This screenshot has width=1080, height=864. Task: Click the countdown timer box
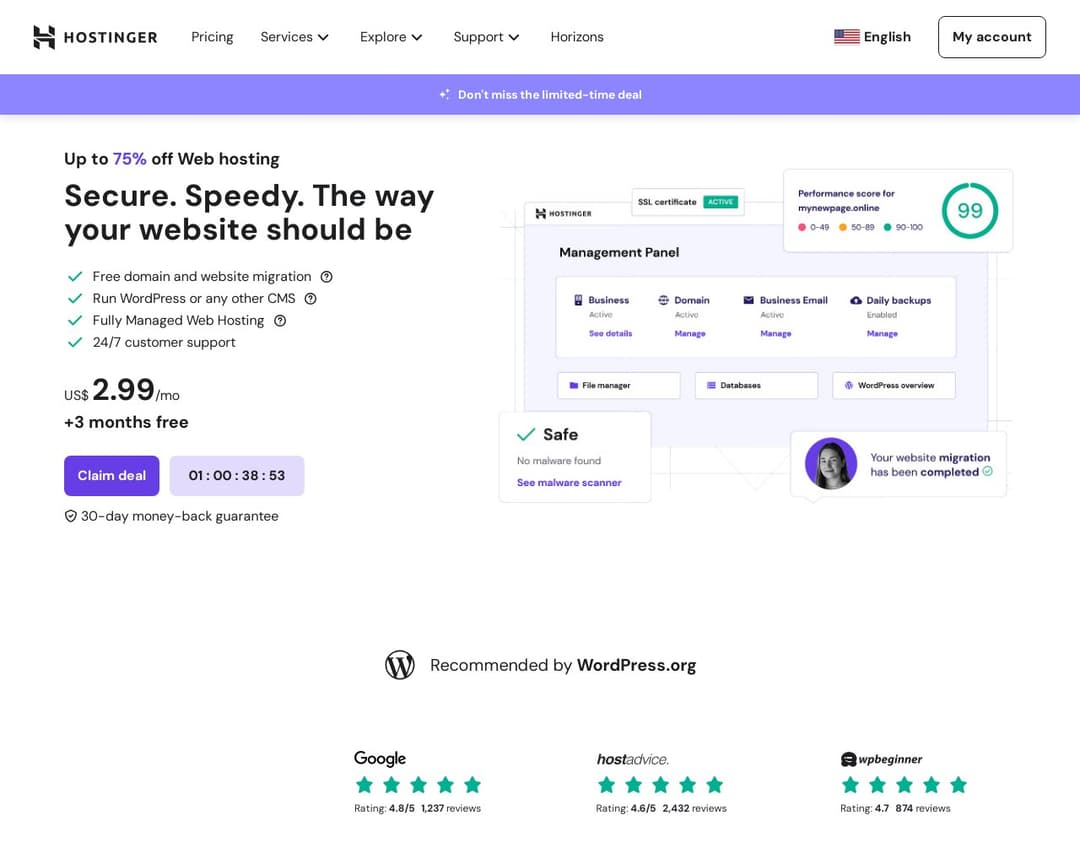[237, 476]
